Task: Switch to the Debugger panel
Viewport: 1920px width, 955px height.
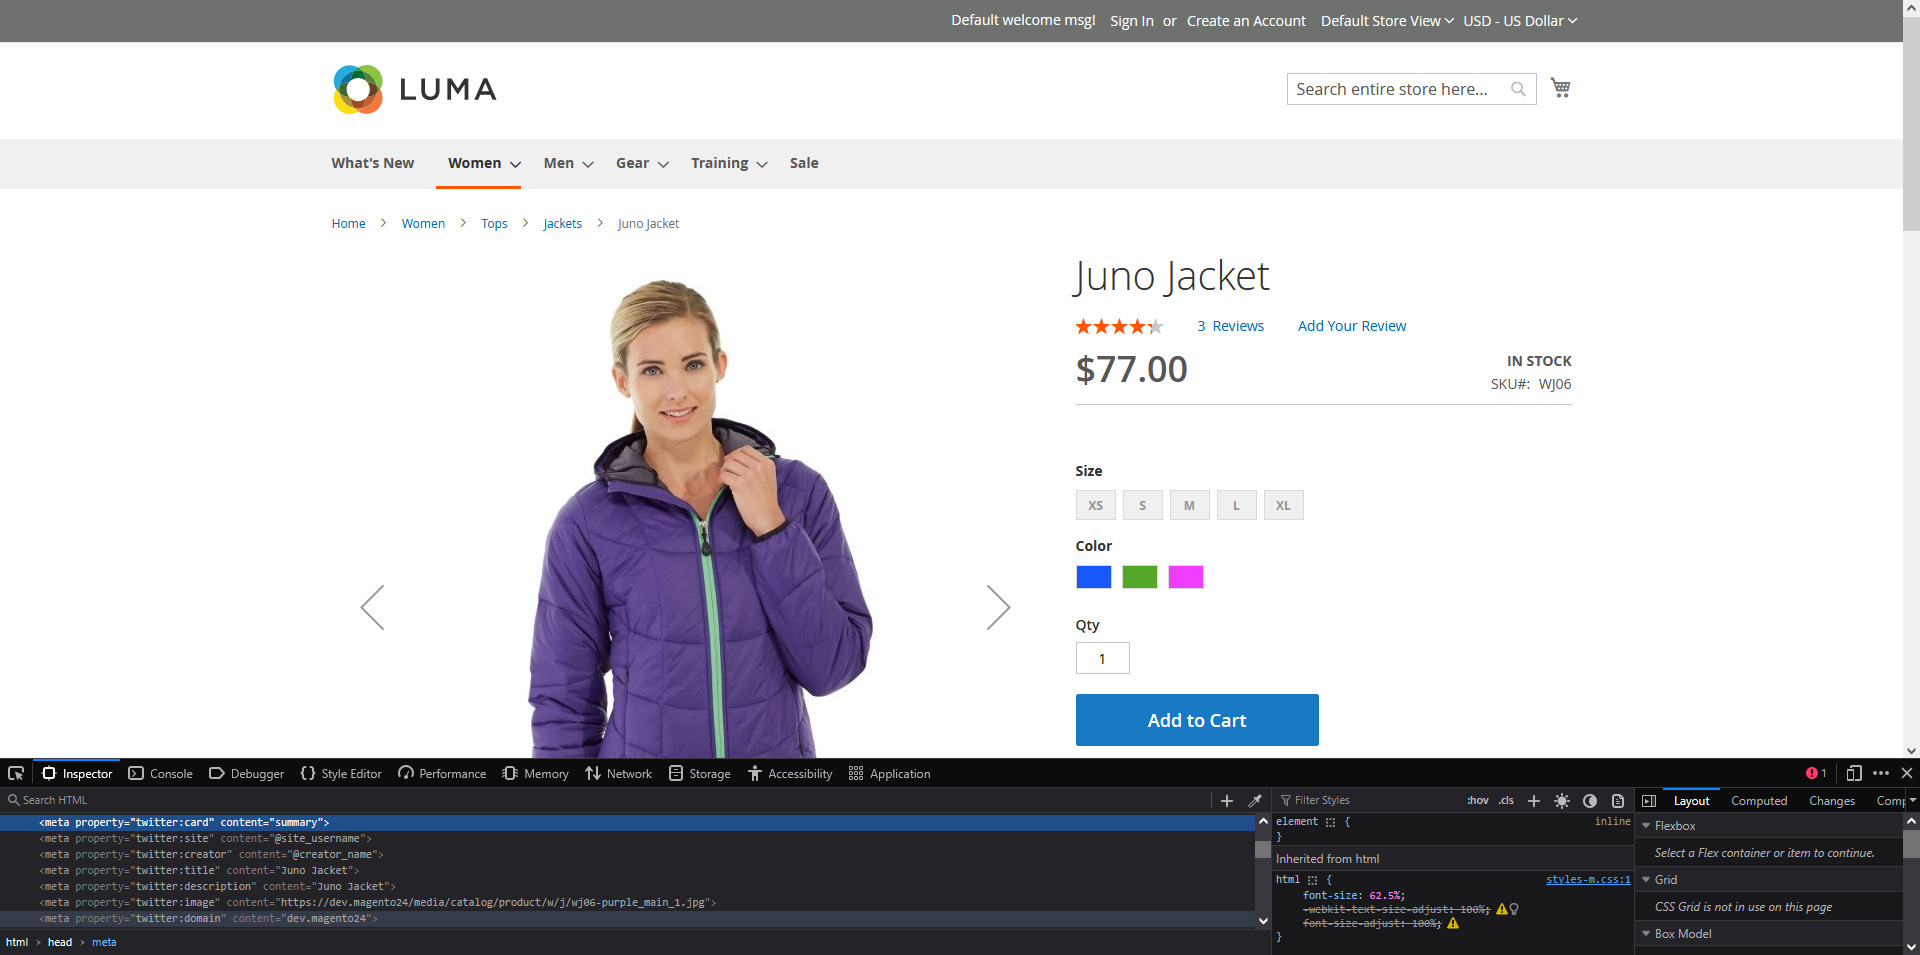Action: (x=246, y=773)
